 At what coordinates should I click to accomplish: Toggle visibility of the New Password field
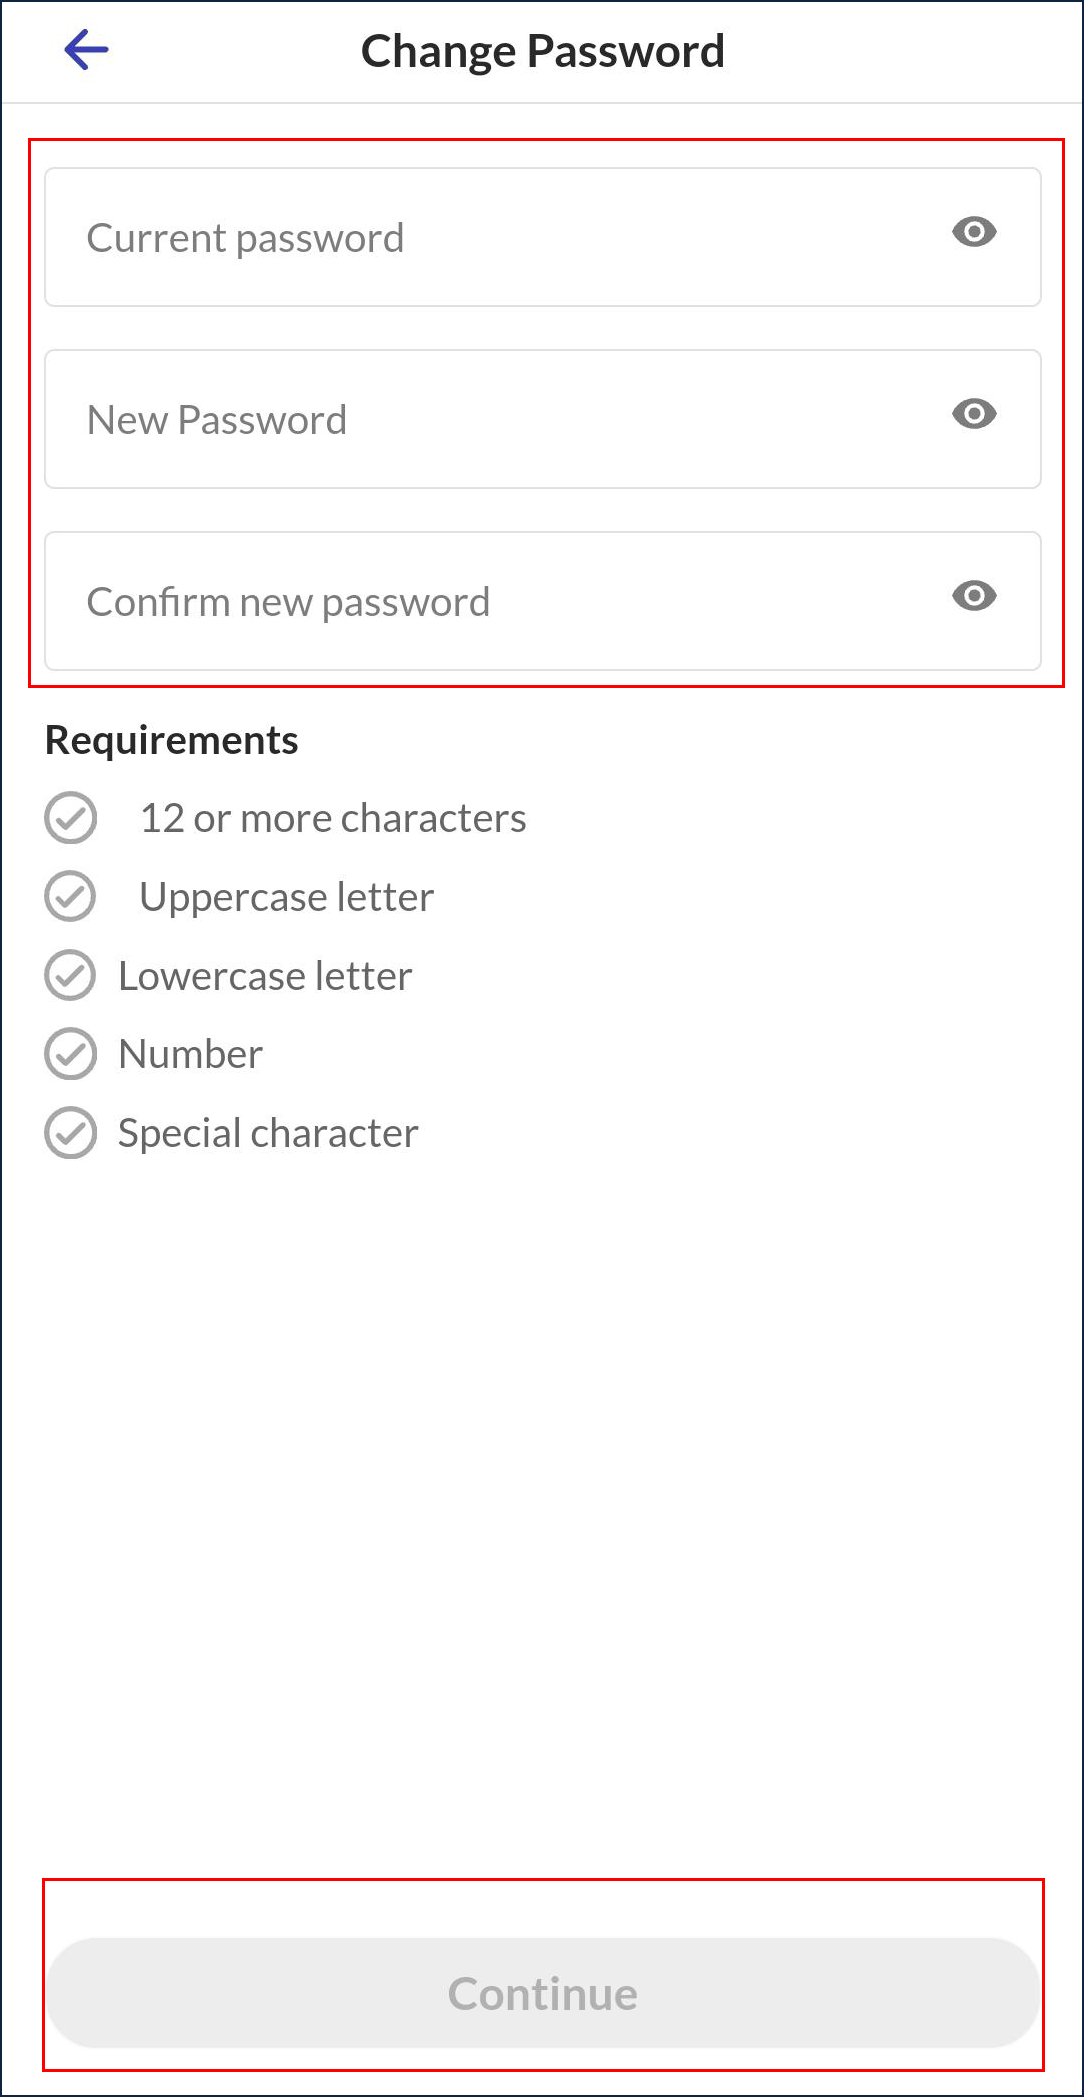[974, 414]
